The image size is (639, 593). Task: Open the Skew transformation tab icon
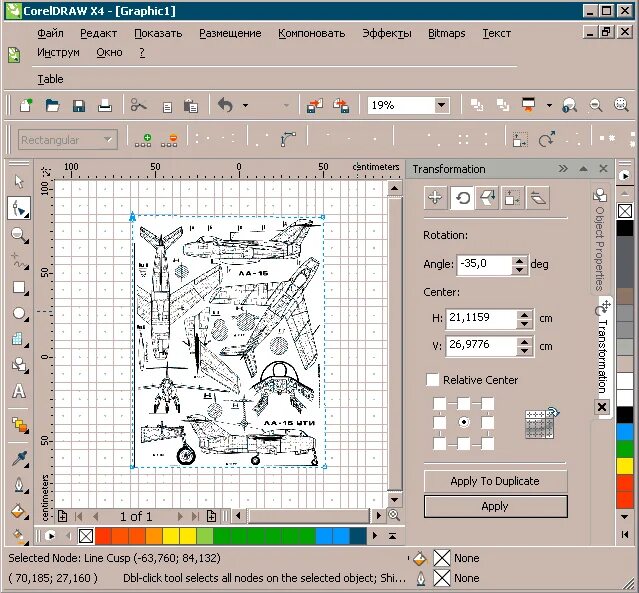[538, 198]
